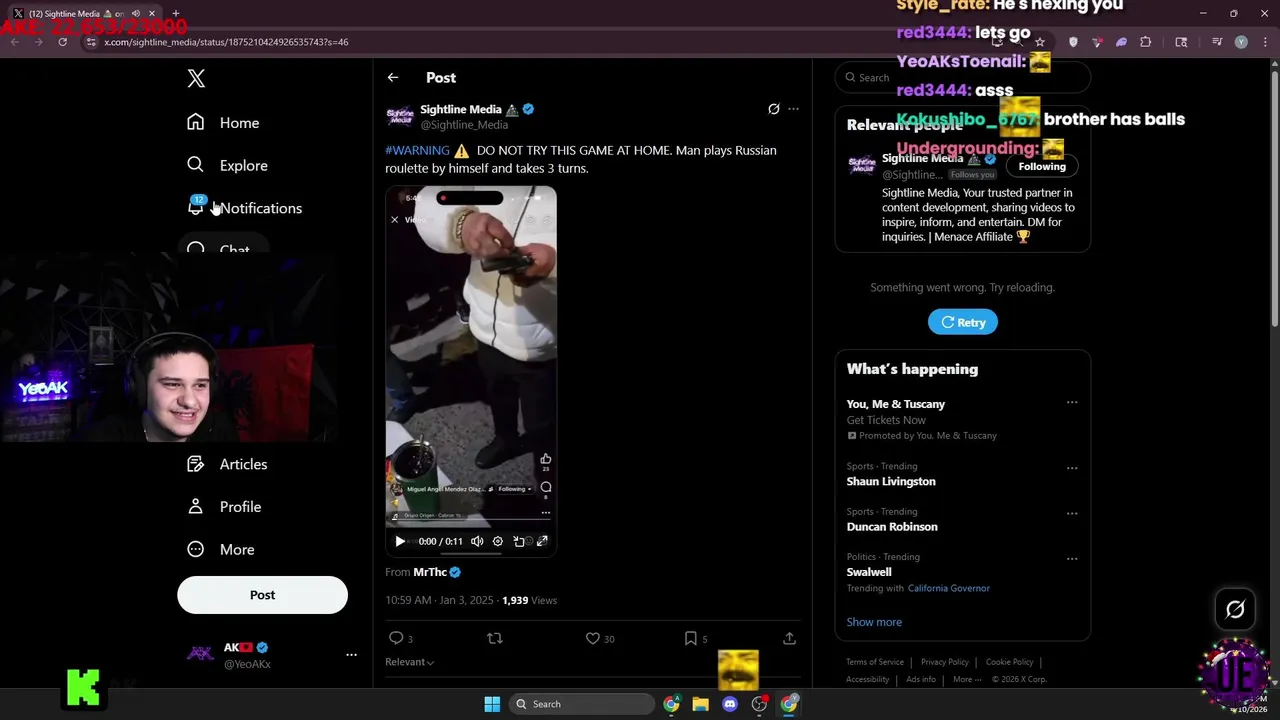Screen dimensions: 1280x720
Task: Open the Shaun Livingston trending topic
Action: coord(891,481)
